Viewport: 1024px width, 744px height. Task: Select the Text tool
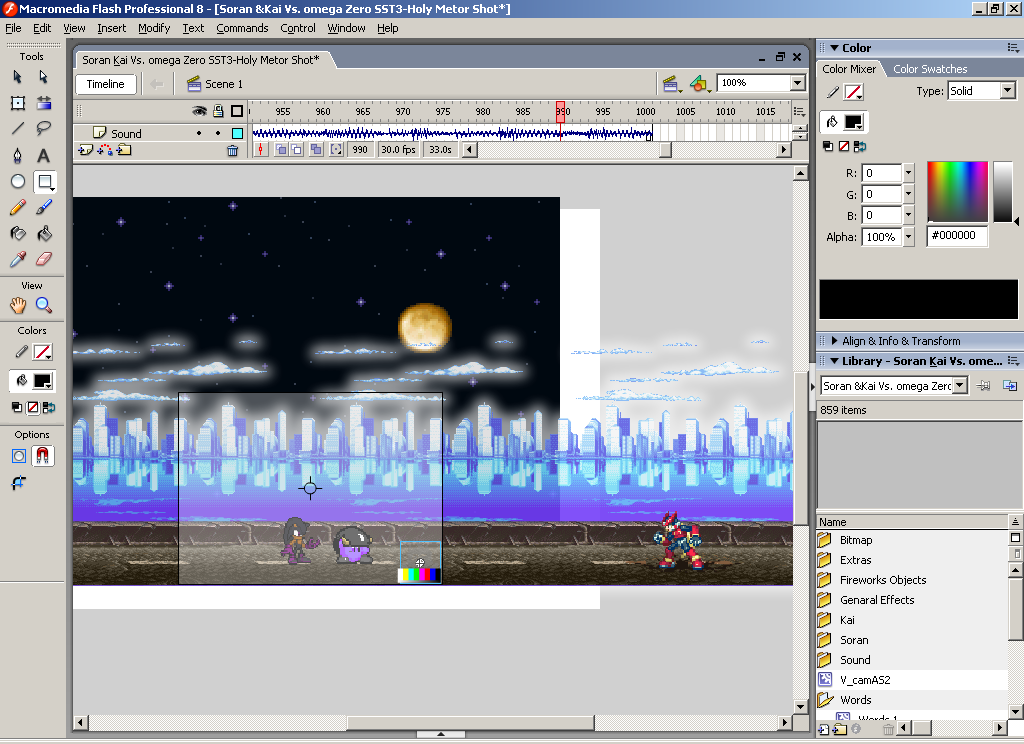coord(44,155)
